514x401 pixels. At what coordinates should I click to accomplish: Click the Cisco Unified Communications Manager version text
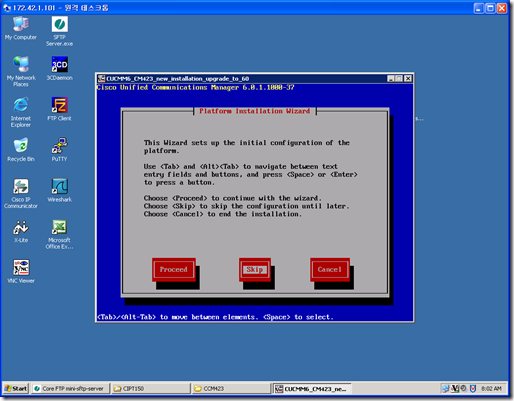click(195, 87)
